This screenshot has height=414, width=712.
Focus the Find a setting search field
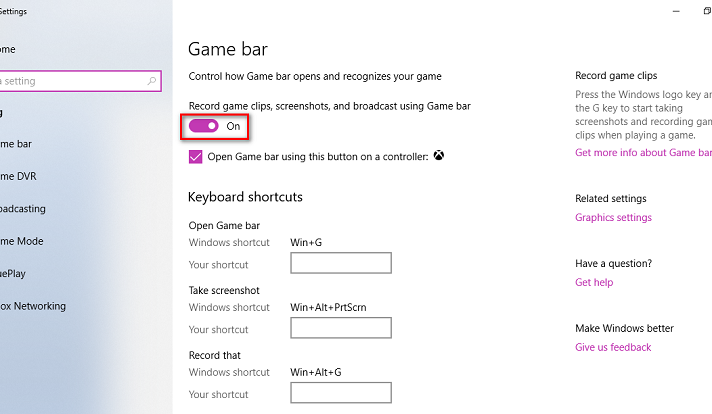click(x=79, y=81)
